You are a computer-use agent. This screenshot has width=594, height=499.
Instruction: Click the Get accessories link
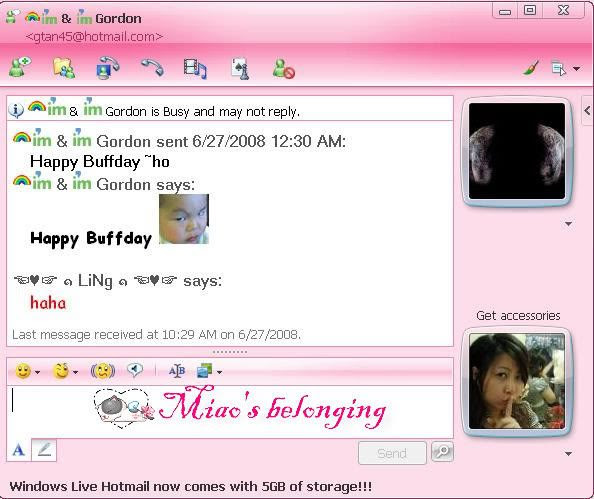(x=518, y=315)
